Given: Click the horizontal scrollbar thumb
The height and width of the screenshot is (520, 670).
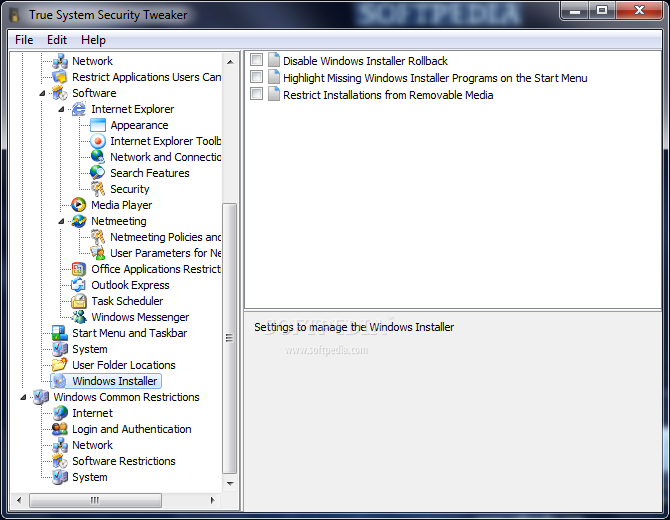Looking at the screenshot, I should click(x=95, y=500).
